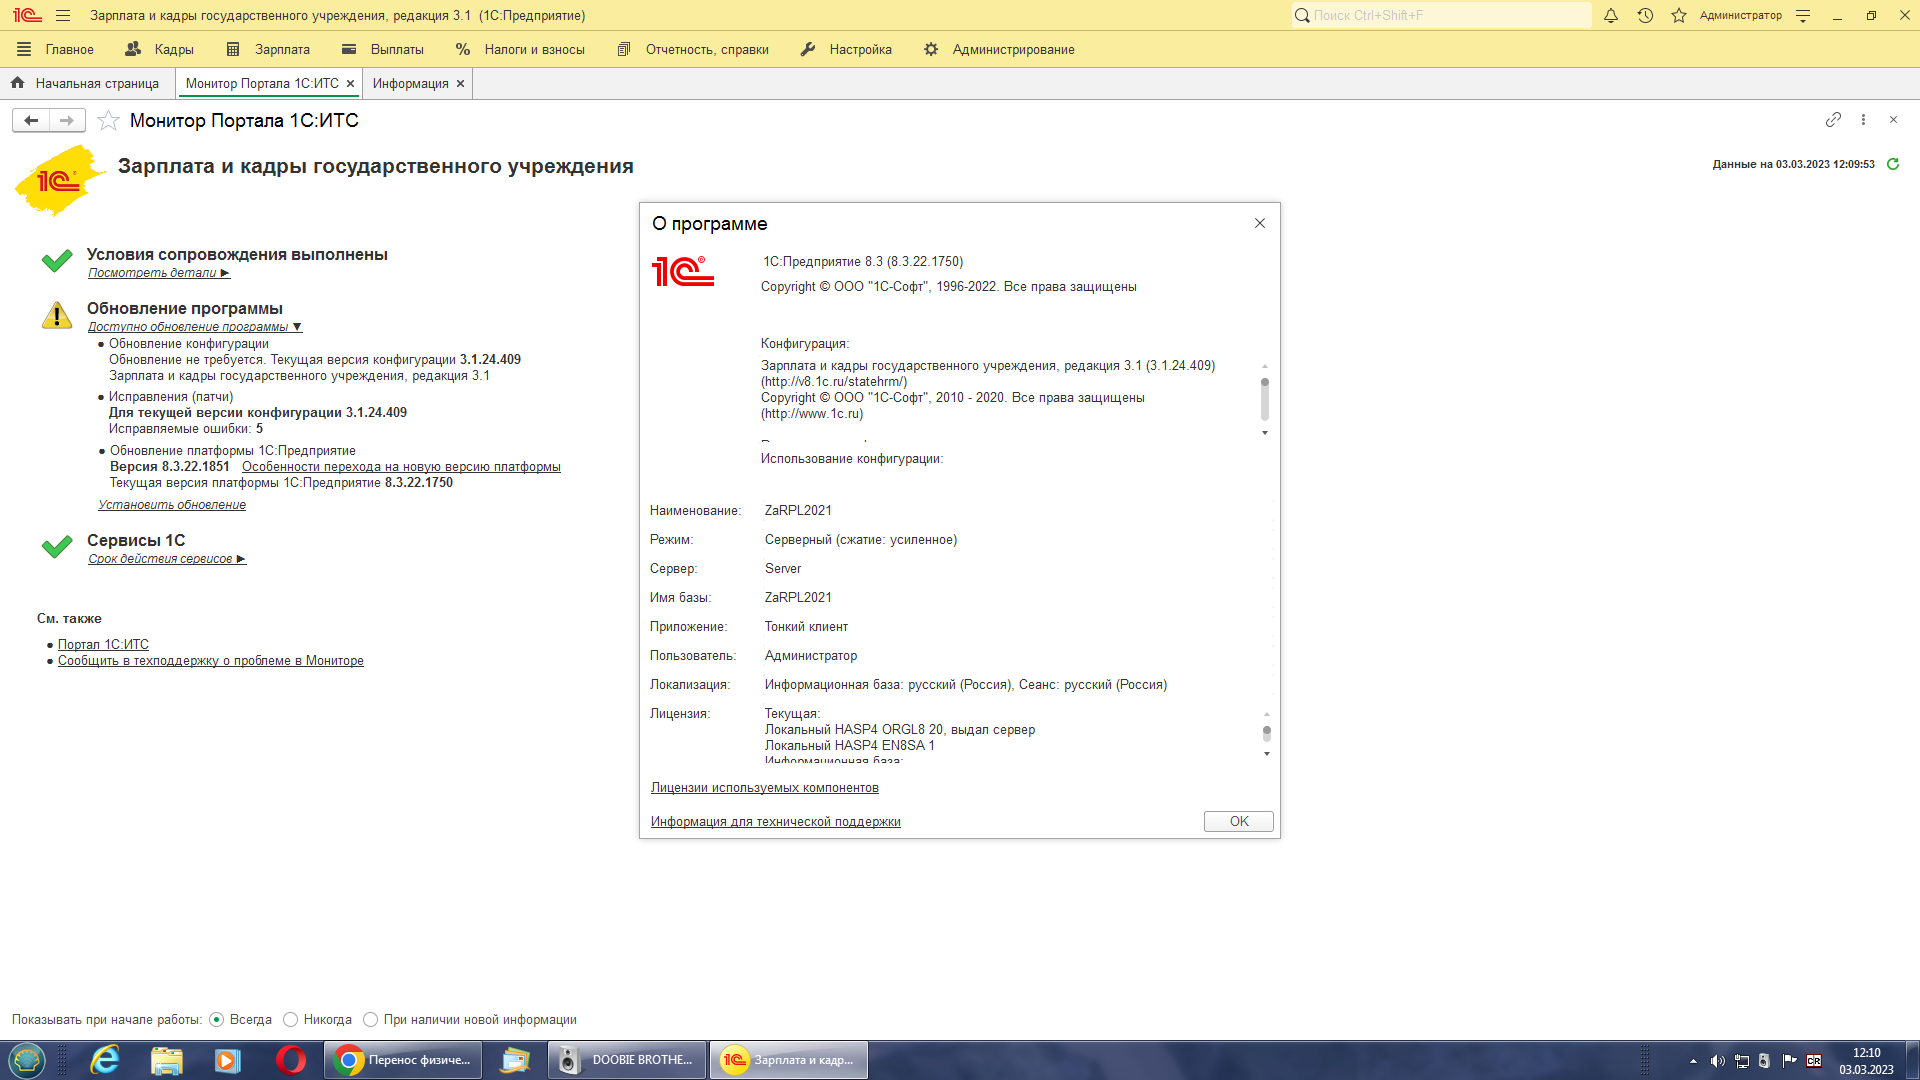Switch to Chrome window Перенос физиче...
The height and width of the screenshot is (1080, 1920).
(403, 1060)
